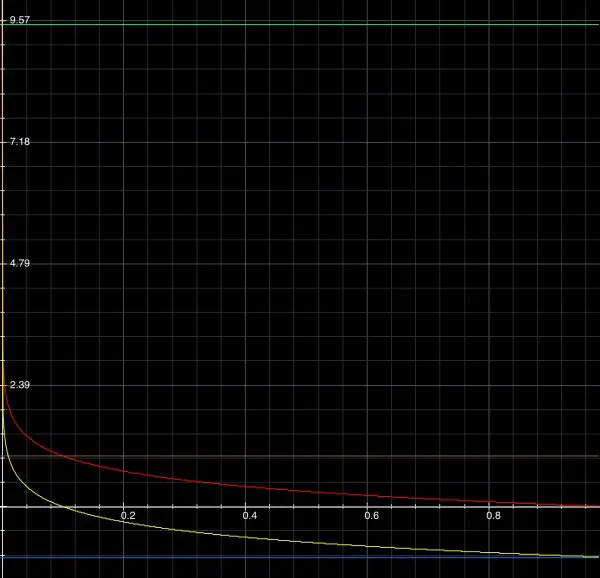600x578 pixels.
Task: Click the x-axis label 0.2
Action: tap(128, 516)
